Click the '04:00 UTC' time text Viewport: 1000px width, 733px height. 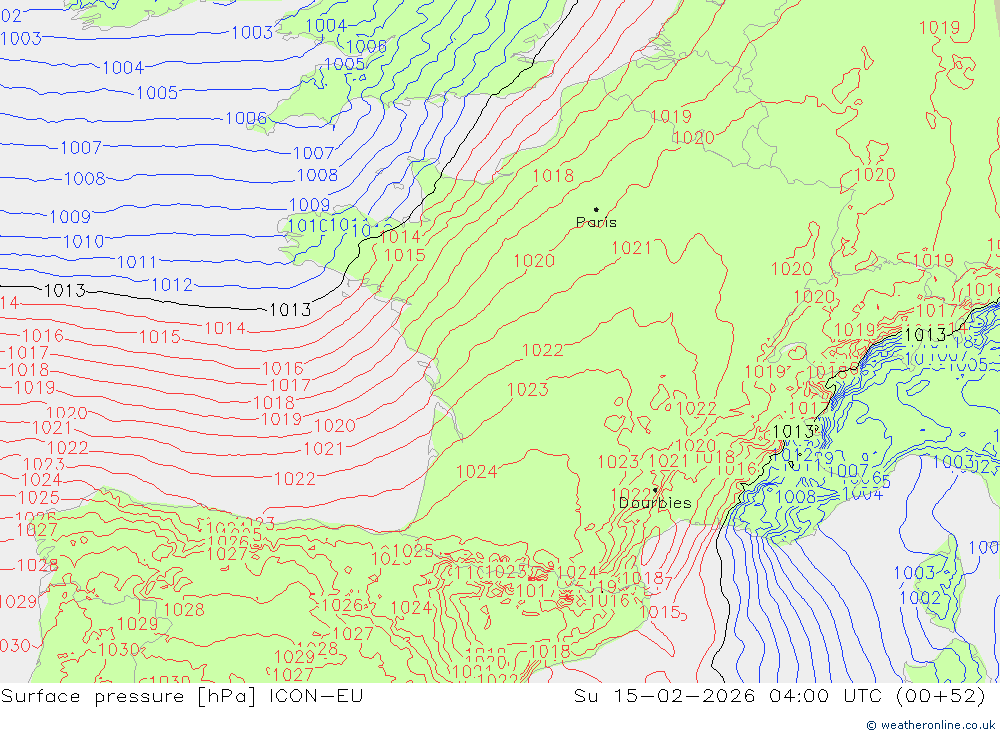[x=826, y=696]
